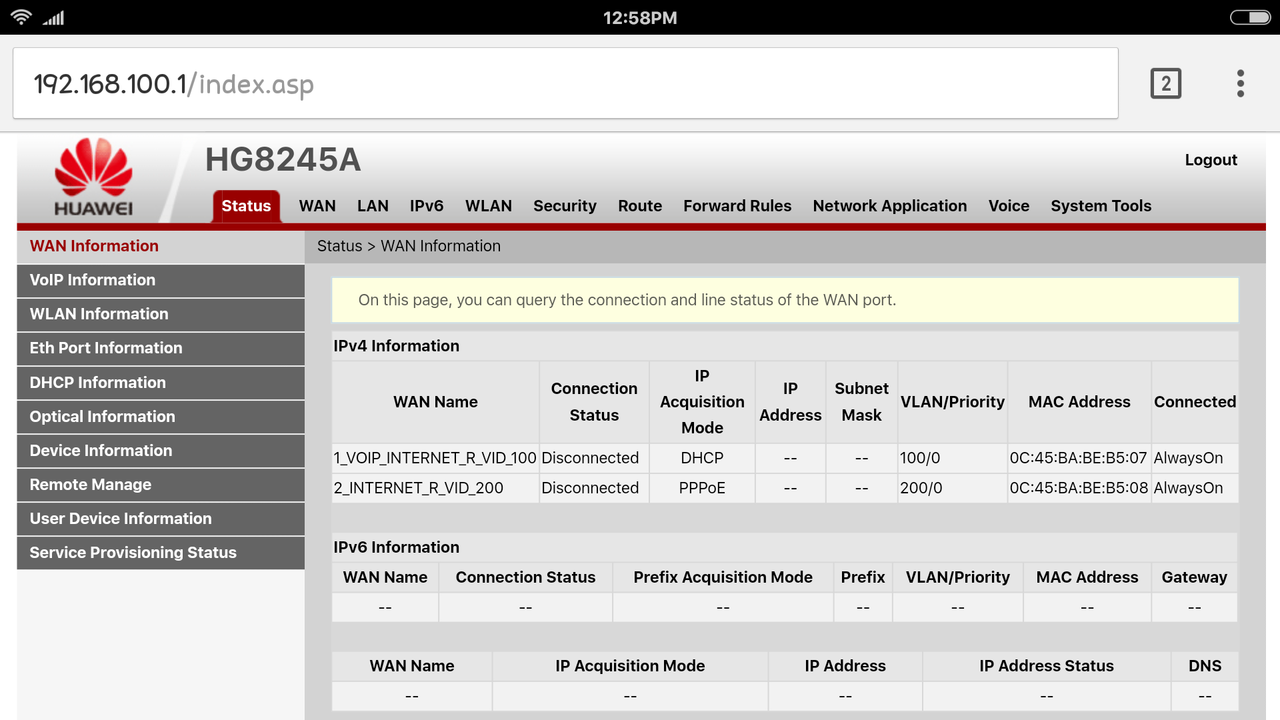Click the yellow WAN port help notice
Screen dimensions: 1280x720
(785, 300)
